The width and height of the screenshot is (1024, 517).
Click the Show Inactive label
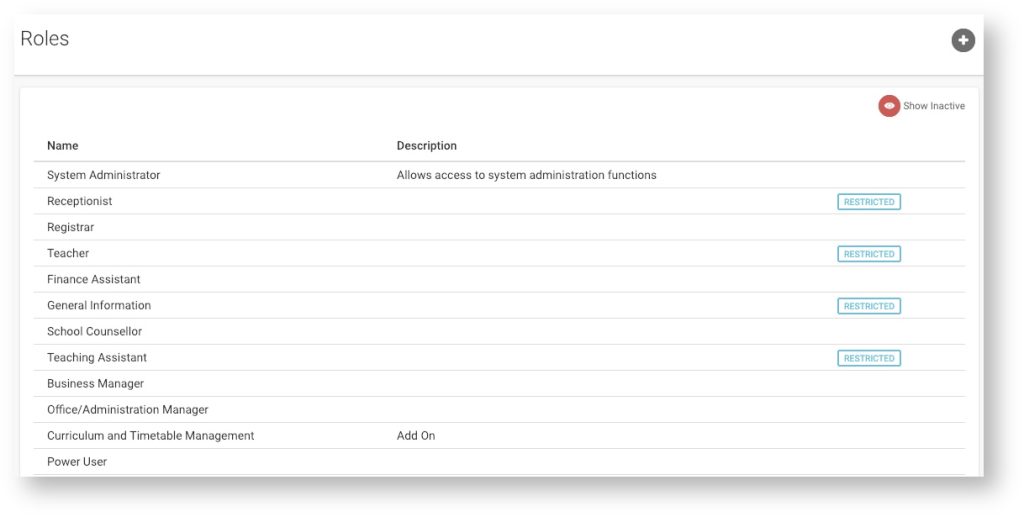click(x=934, y=106)
